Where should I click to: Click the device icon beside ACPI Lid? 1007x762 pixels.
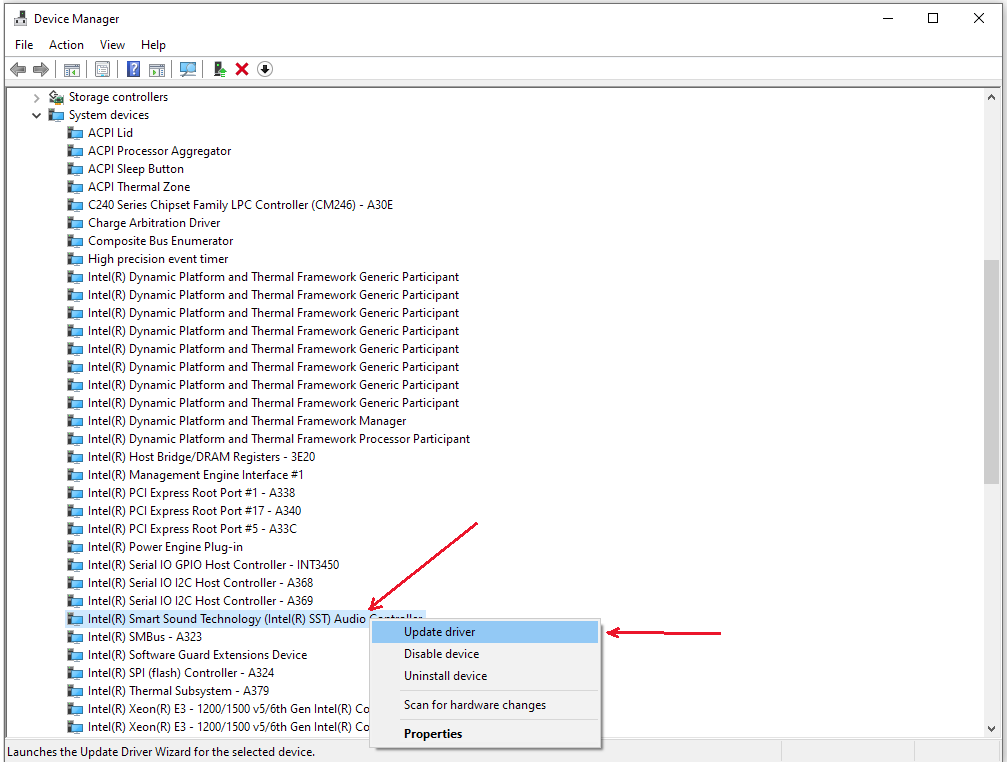point(75,133)
